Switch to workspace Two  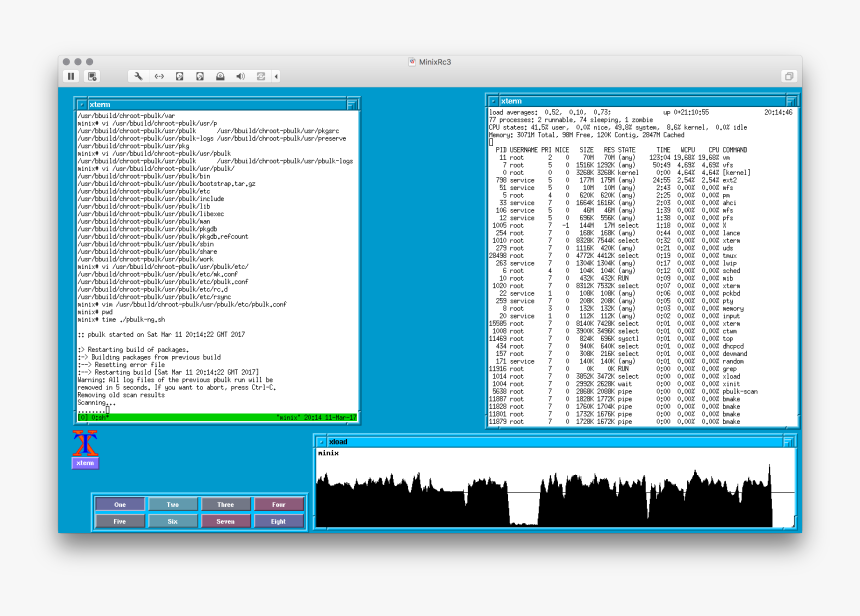point(173,504)
